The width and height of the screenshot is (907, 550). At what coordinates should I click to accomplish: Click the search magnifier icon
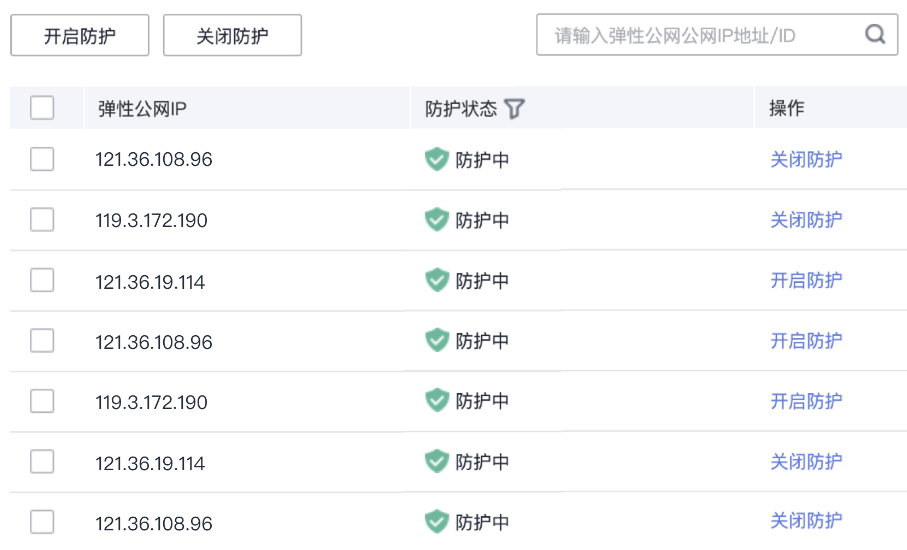875,35
